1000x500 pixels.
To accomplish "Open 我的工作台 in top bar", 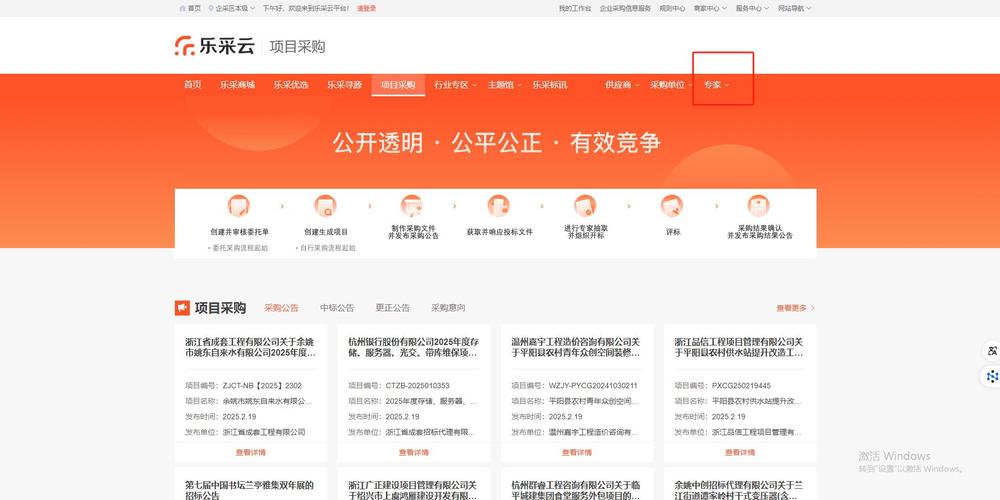I will pyautogui.click(x=575, y=8).
